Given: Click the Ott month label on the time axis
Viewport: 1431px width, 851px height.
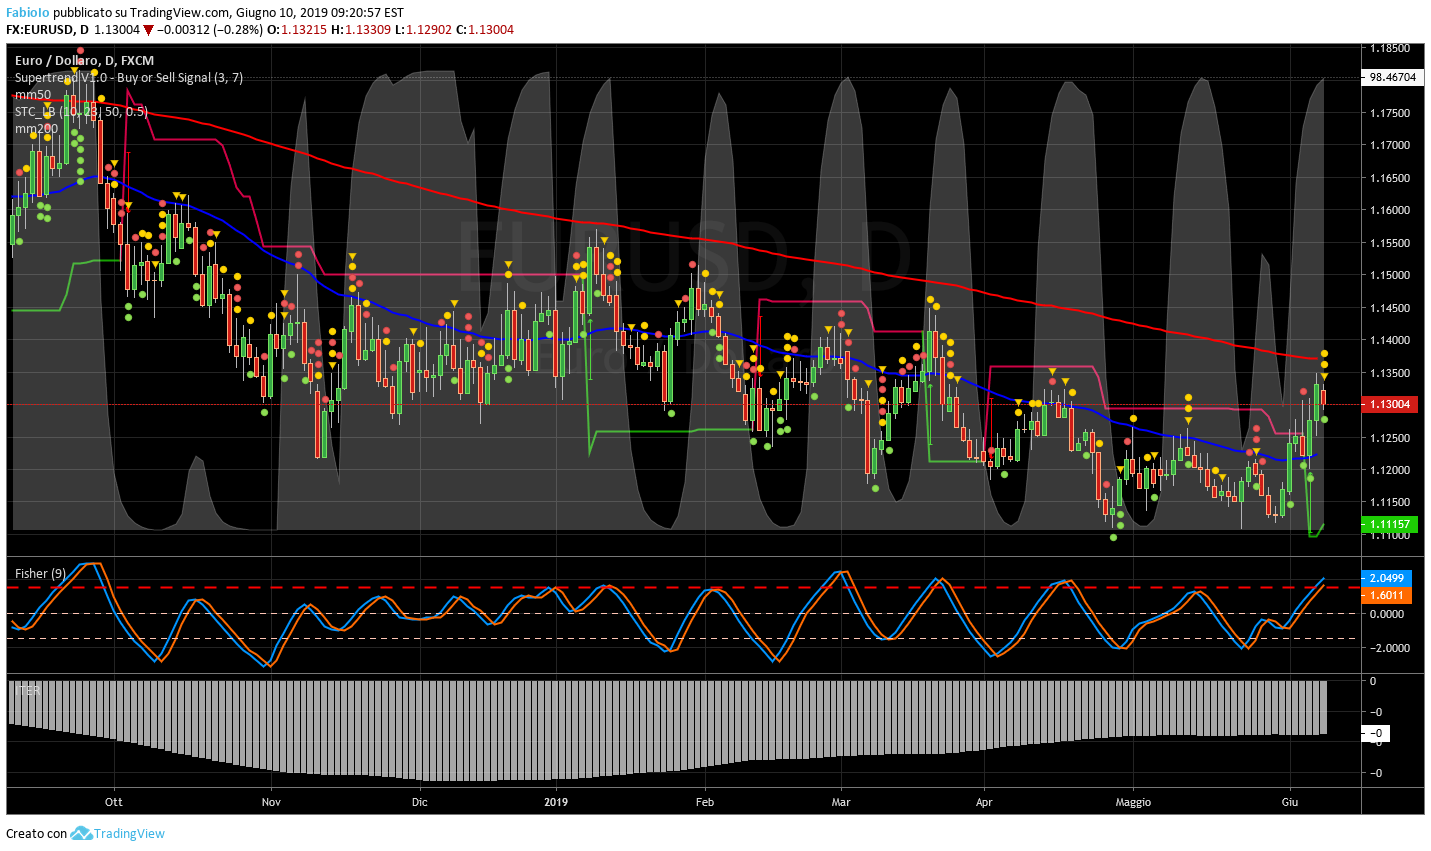Looking at the screenshot, I should [x=114, y=802].
